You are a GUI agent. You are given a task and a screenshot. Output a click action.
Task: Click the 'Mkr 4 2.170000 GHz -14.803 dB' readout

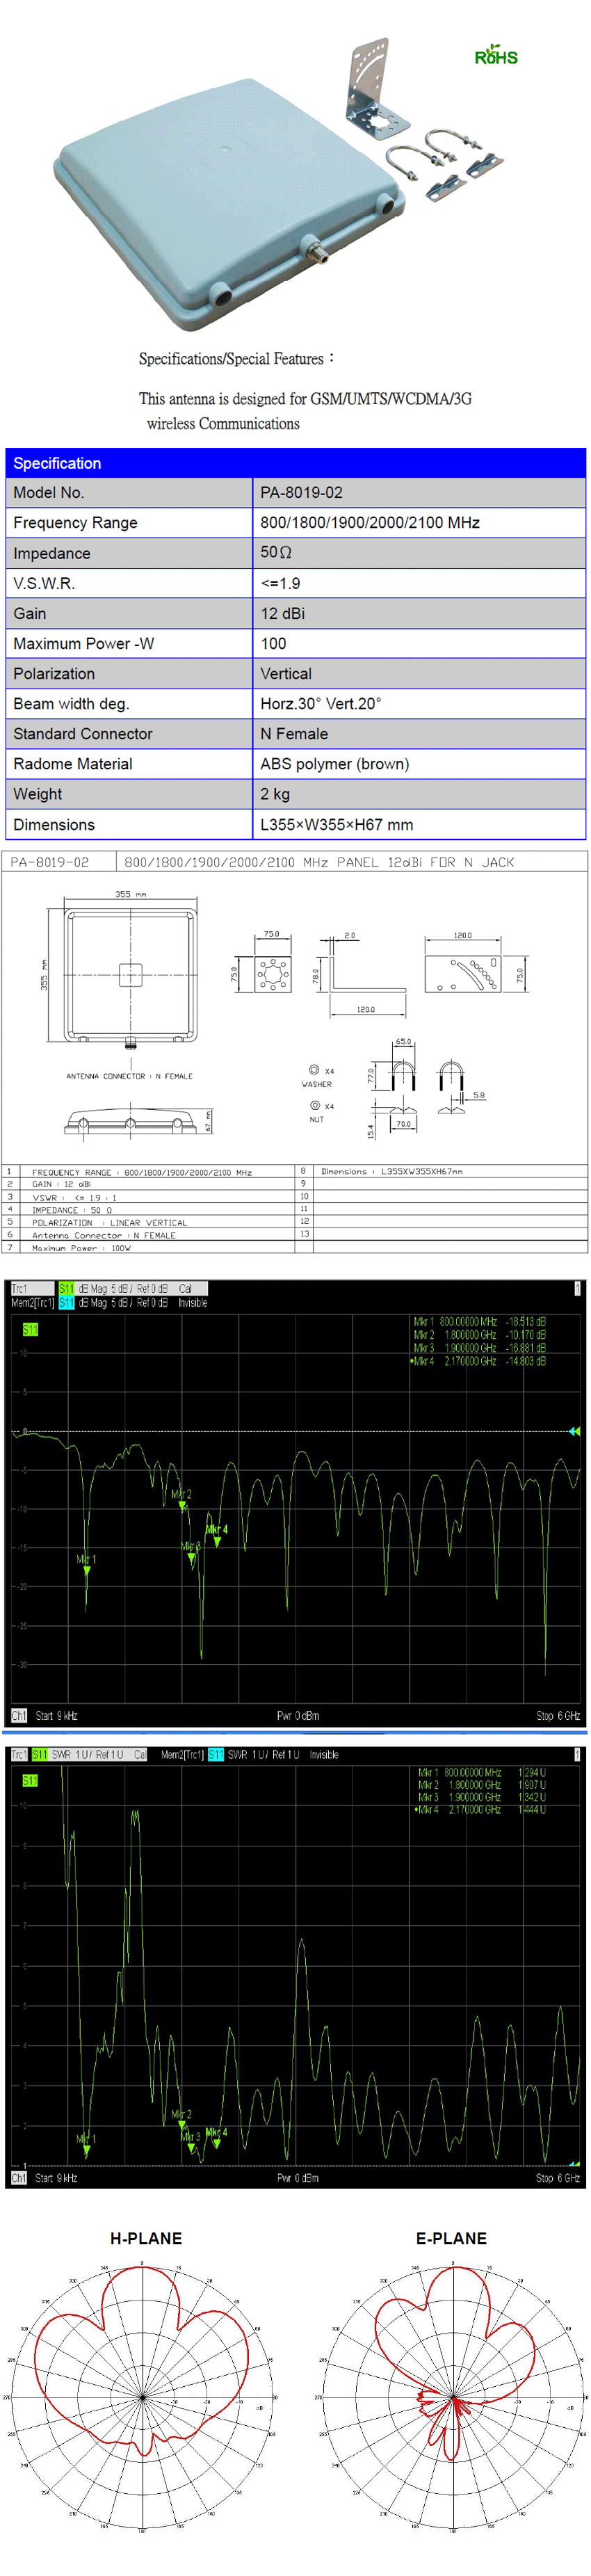point(478,1361)
